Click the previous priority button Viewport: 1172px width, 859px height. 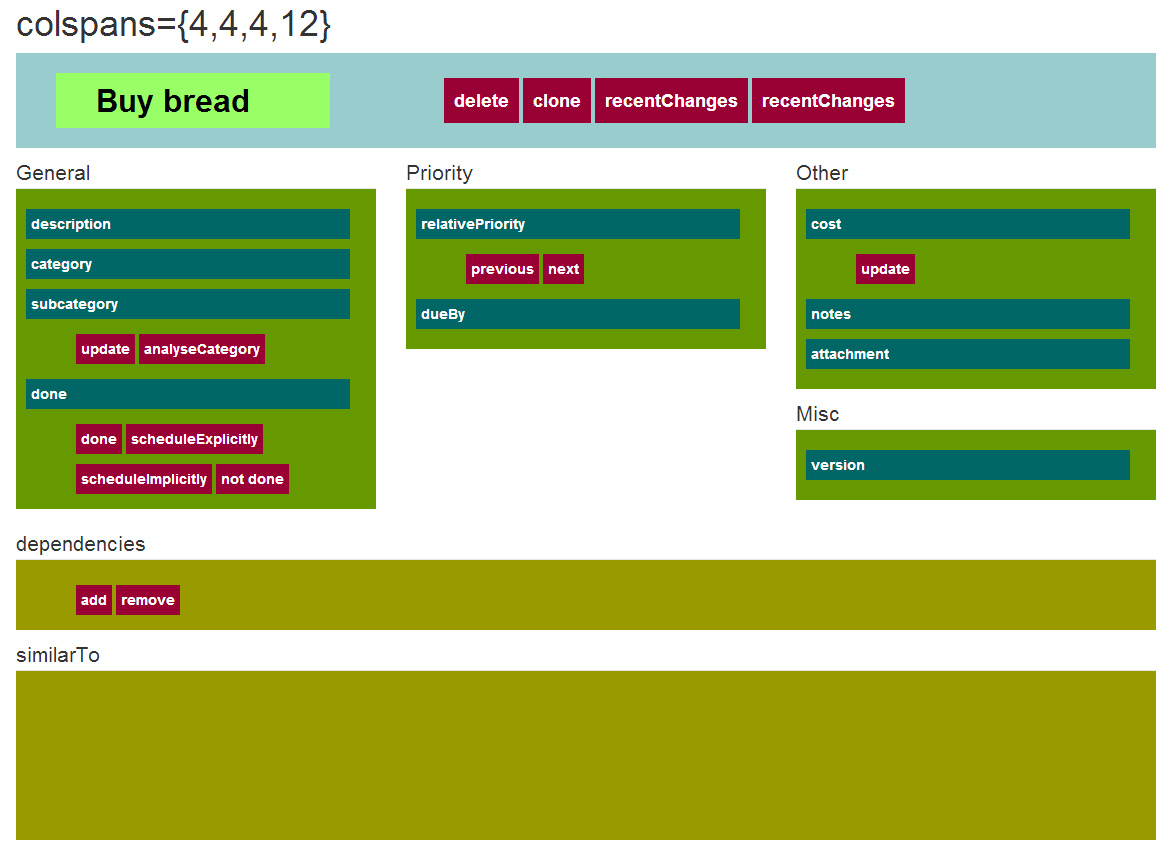[x=502, y=269]
